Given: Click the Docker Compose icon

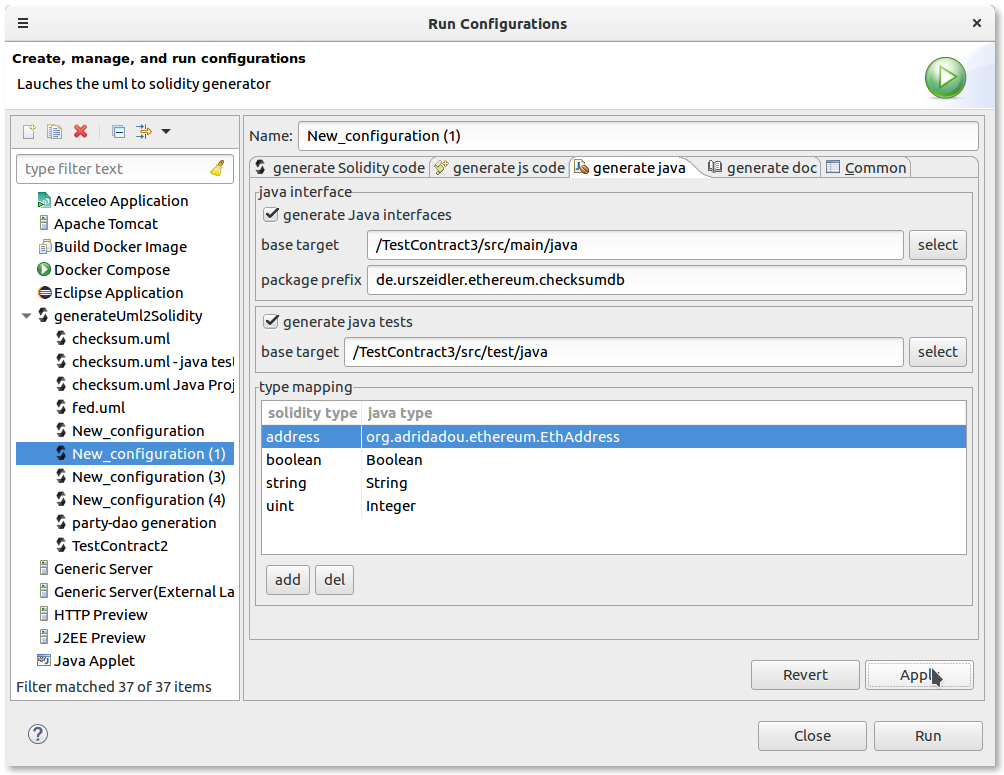Looking at the screenshot, I should (x=44, y=270).
